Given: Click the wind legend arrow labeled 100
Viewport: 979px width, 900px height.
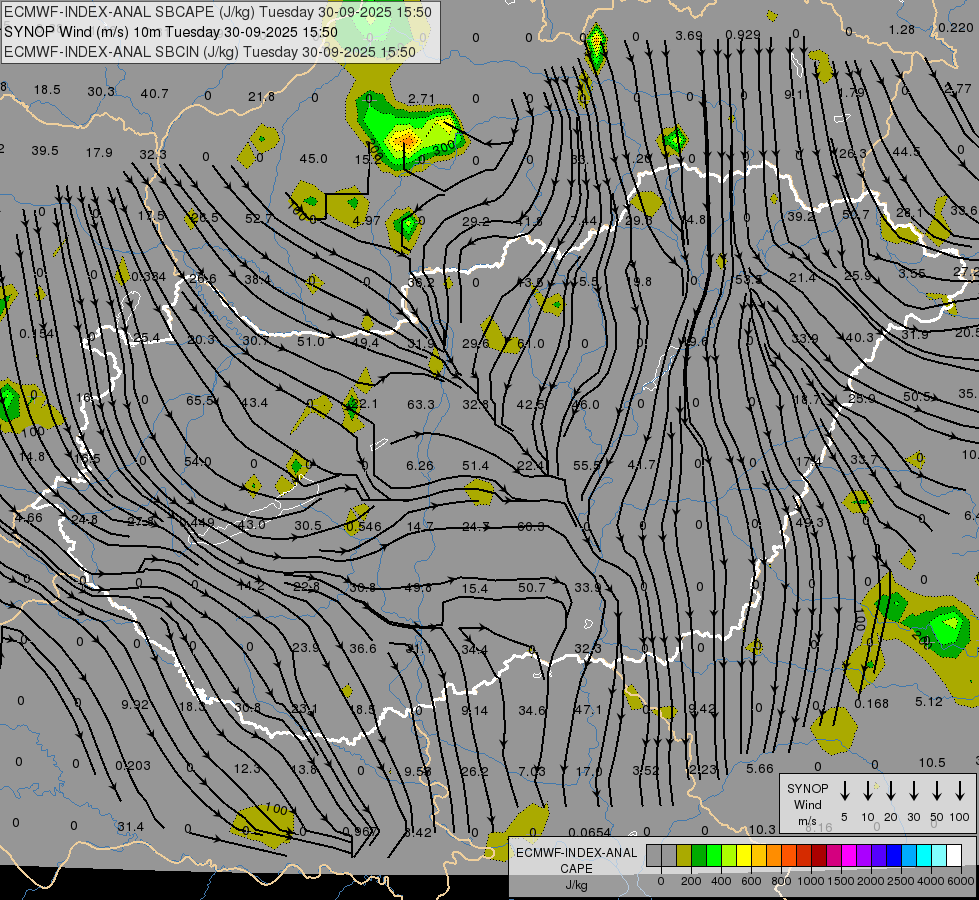Looking at the screenshot, I should (960, 790).
